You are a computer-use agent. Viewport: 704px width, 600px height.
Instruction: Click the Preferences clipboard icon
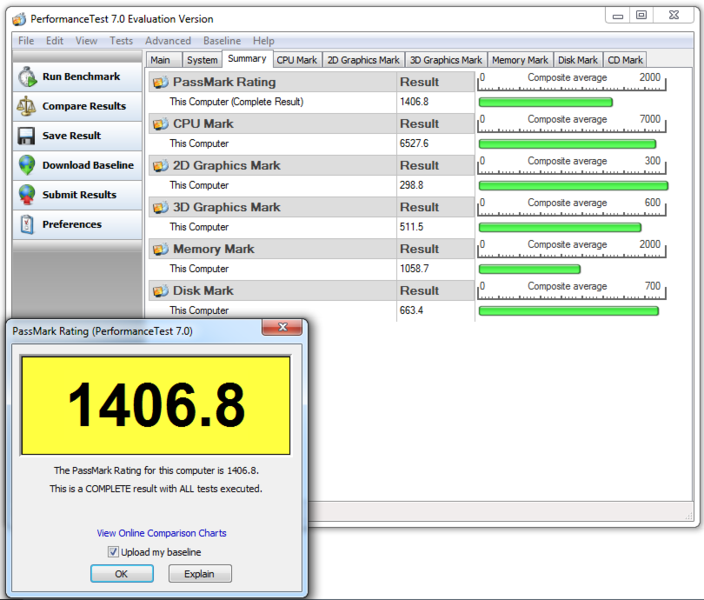[x=27, y=225]
